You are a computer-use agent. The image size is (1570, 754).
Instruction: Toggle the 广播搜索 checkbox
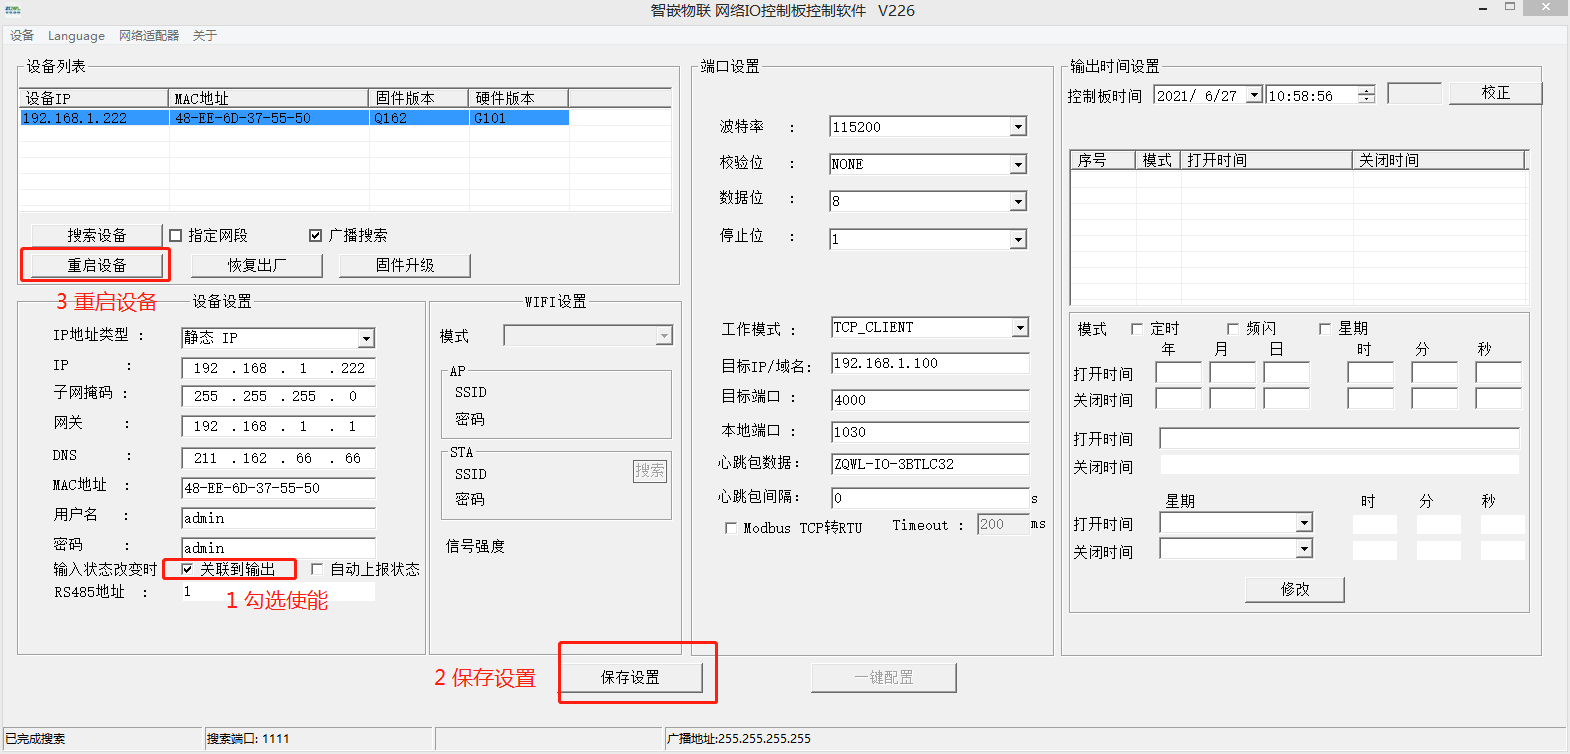click(x=316, y=236)
